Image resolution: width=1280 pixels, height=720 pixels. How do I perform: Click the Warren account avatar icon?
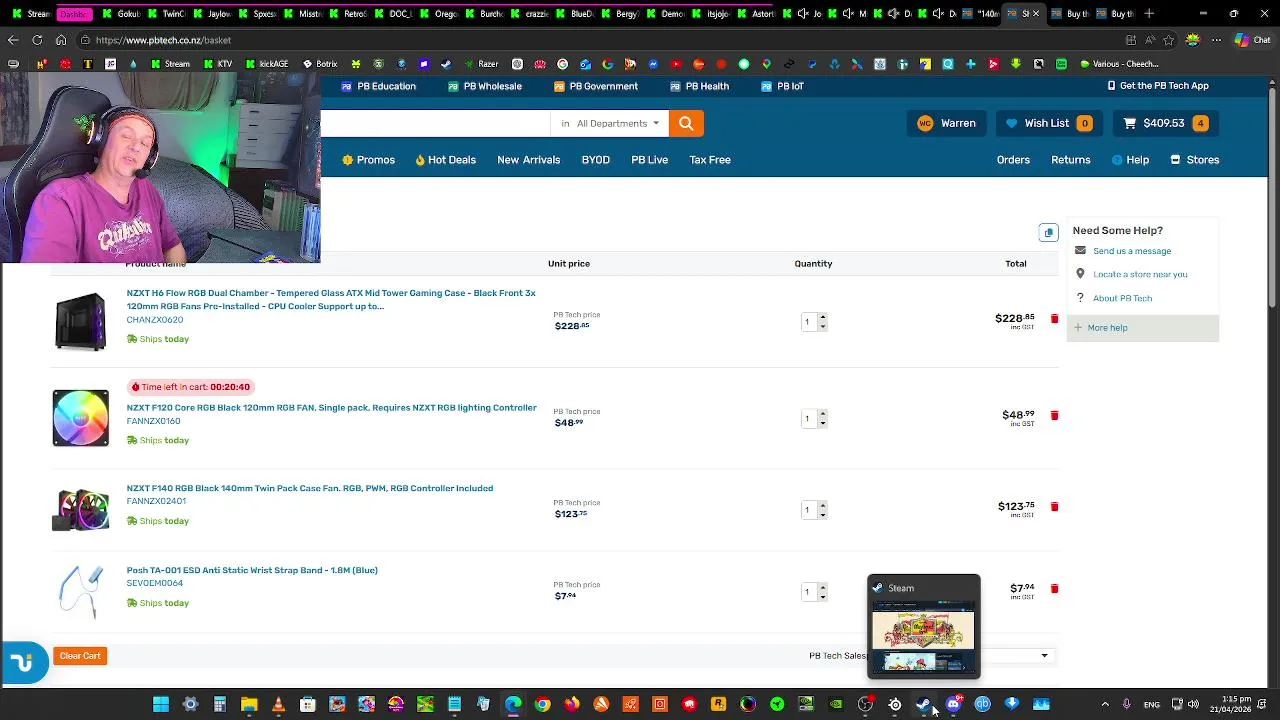[925, 123]
